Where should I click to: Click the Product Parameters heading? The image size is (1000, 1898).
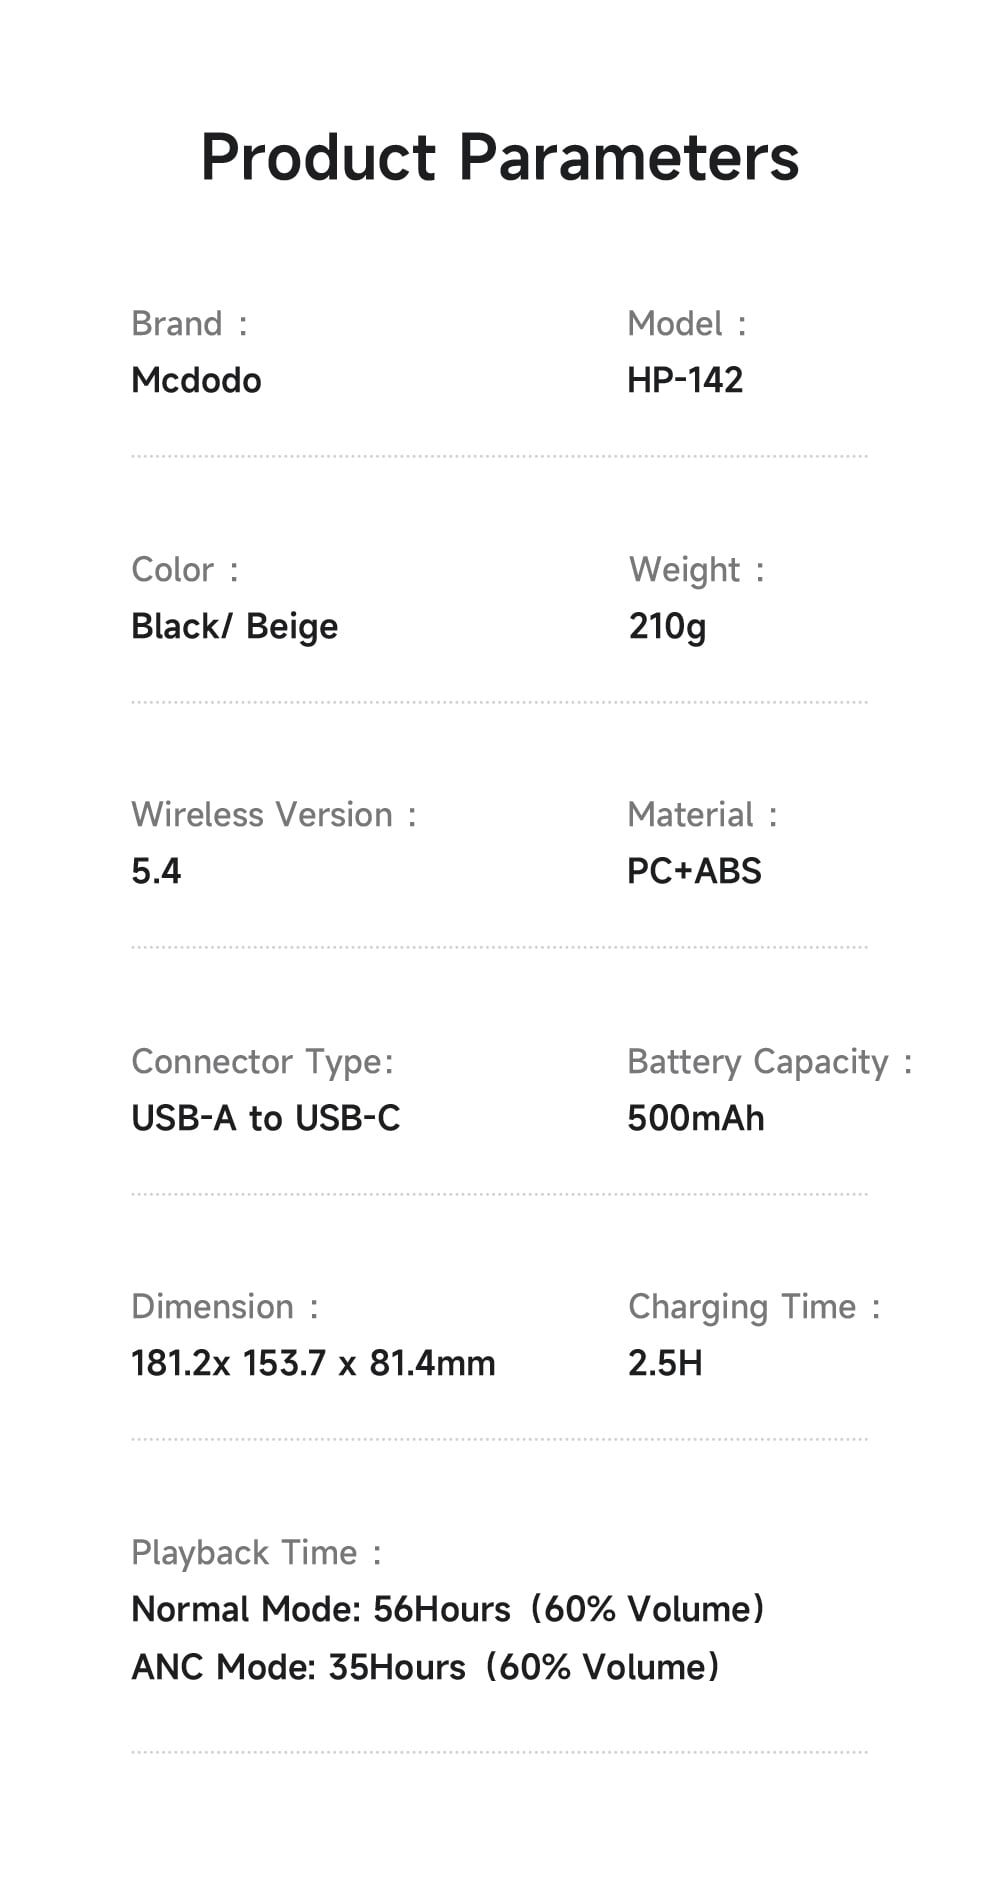tap(500, 158)
